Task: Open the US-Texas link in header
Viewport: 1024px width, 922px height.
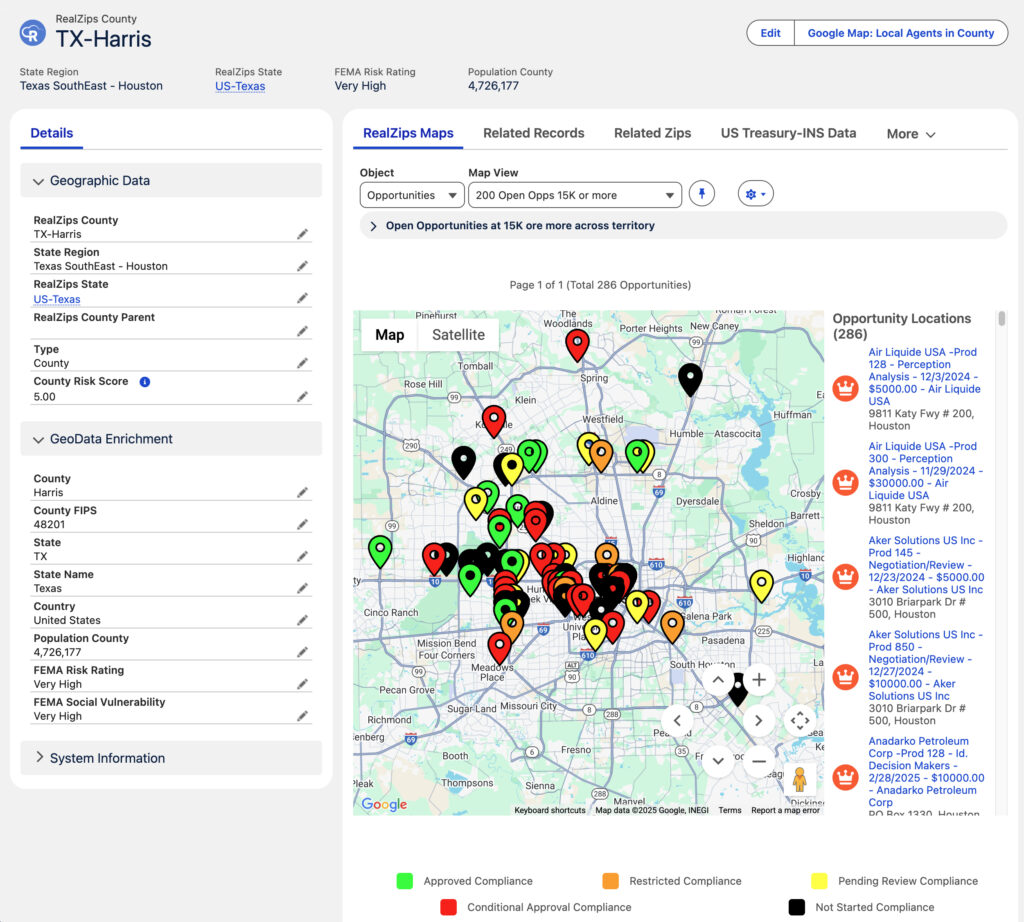Action: click(240, 86)
